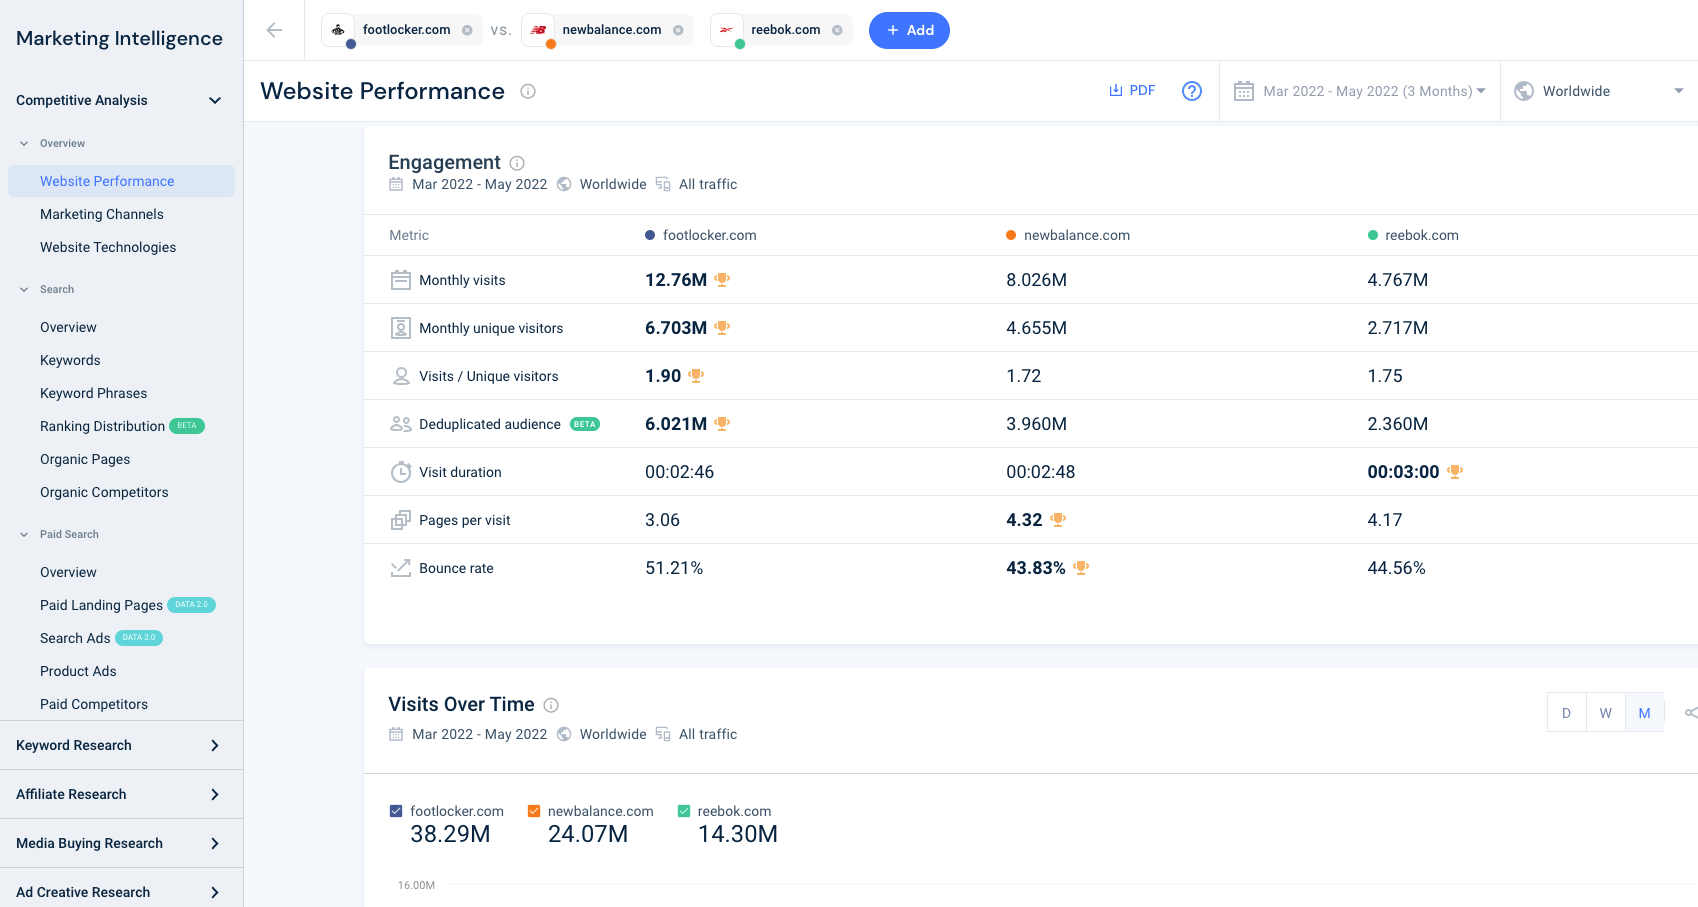1698x907 pixels.
Task: Open Paid Competitors page
Action: coord(94,704)
